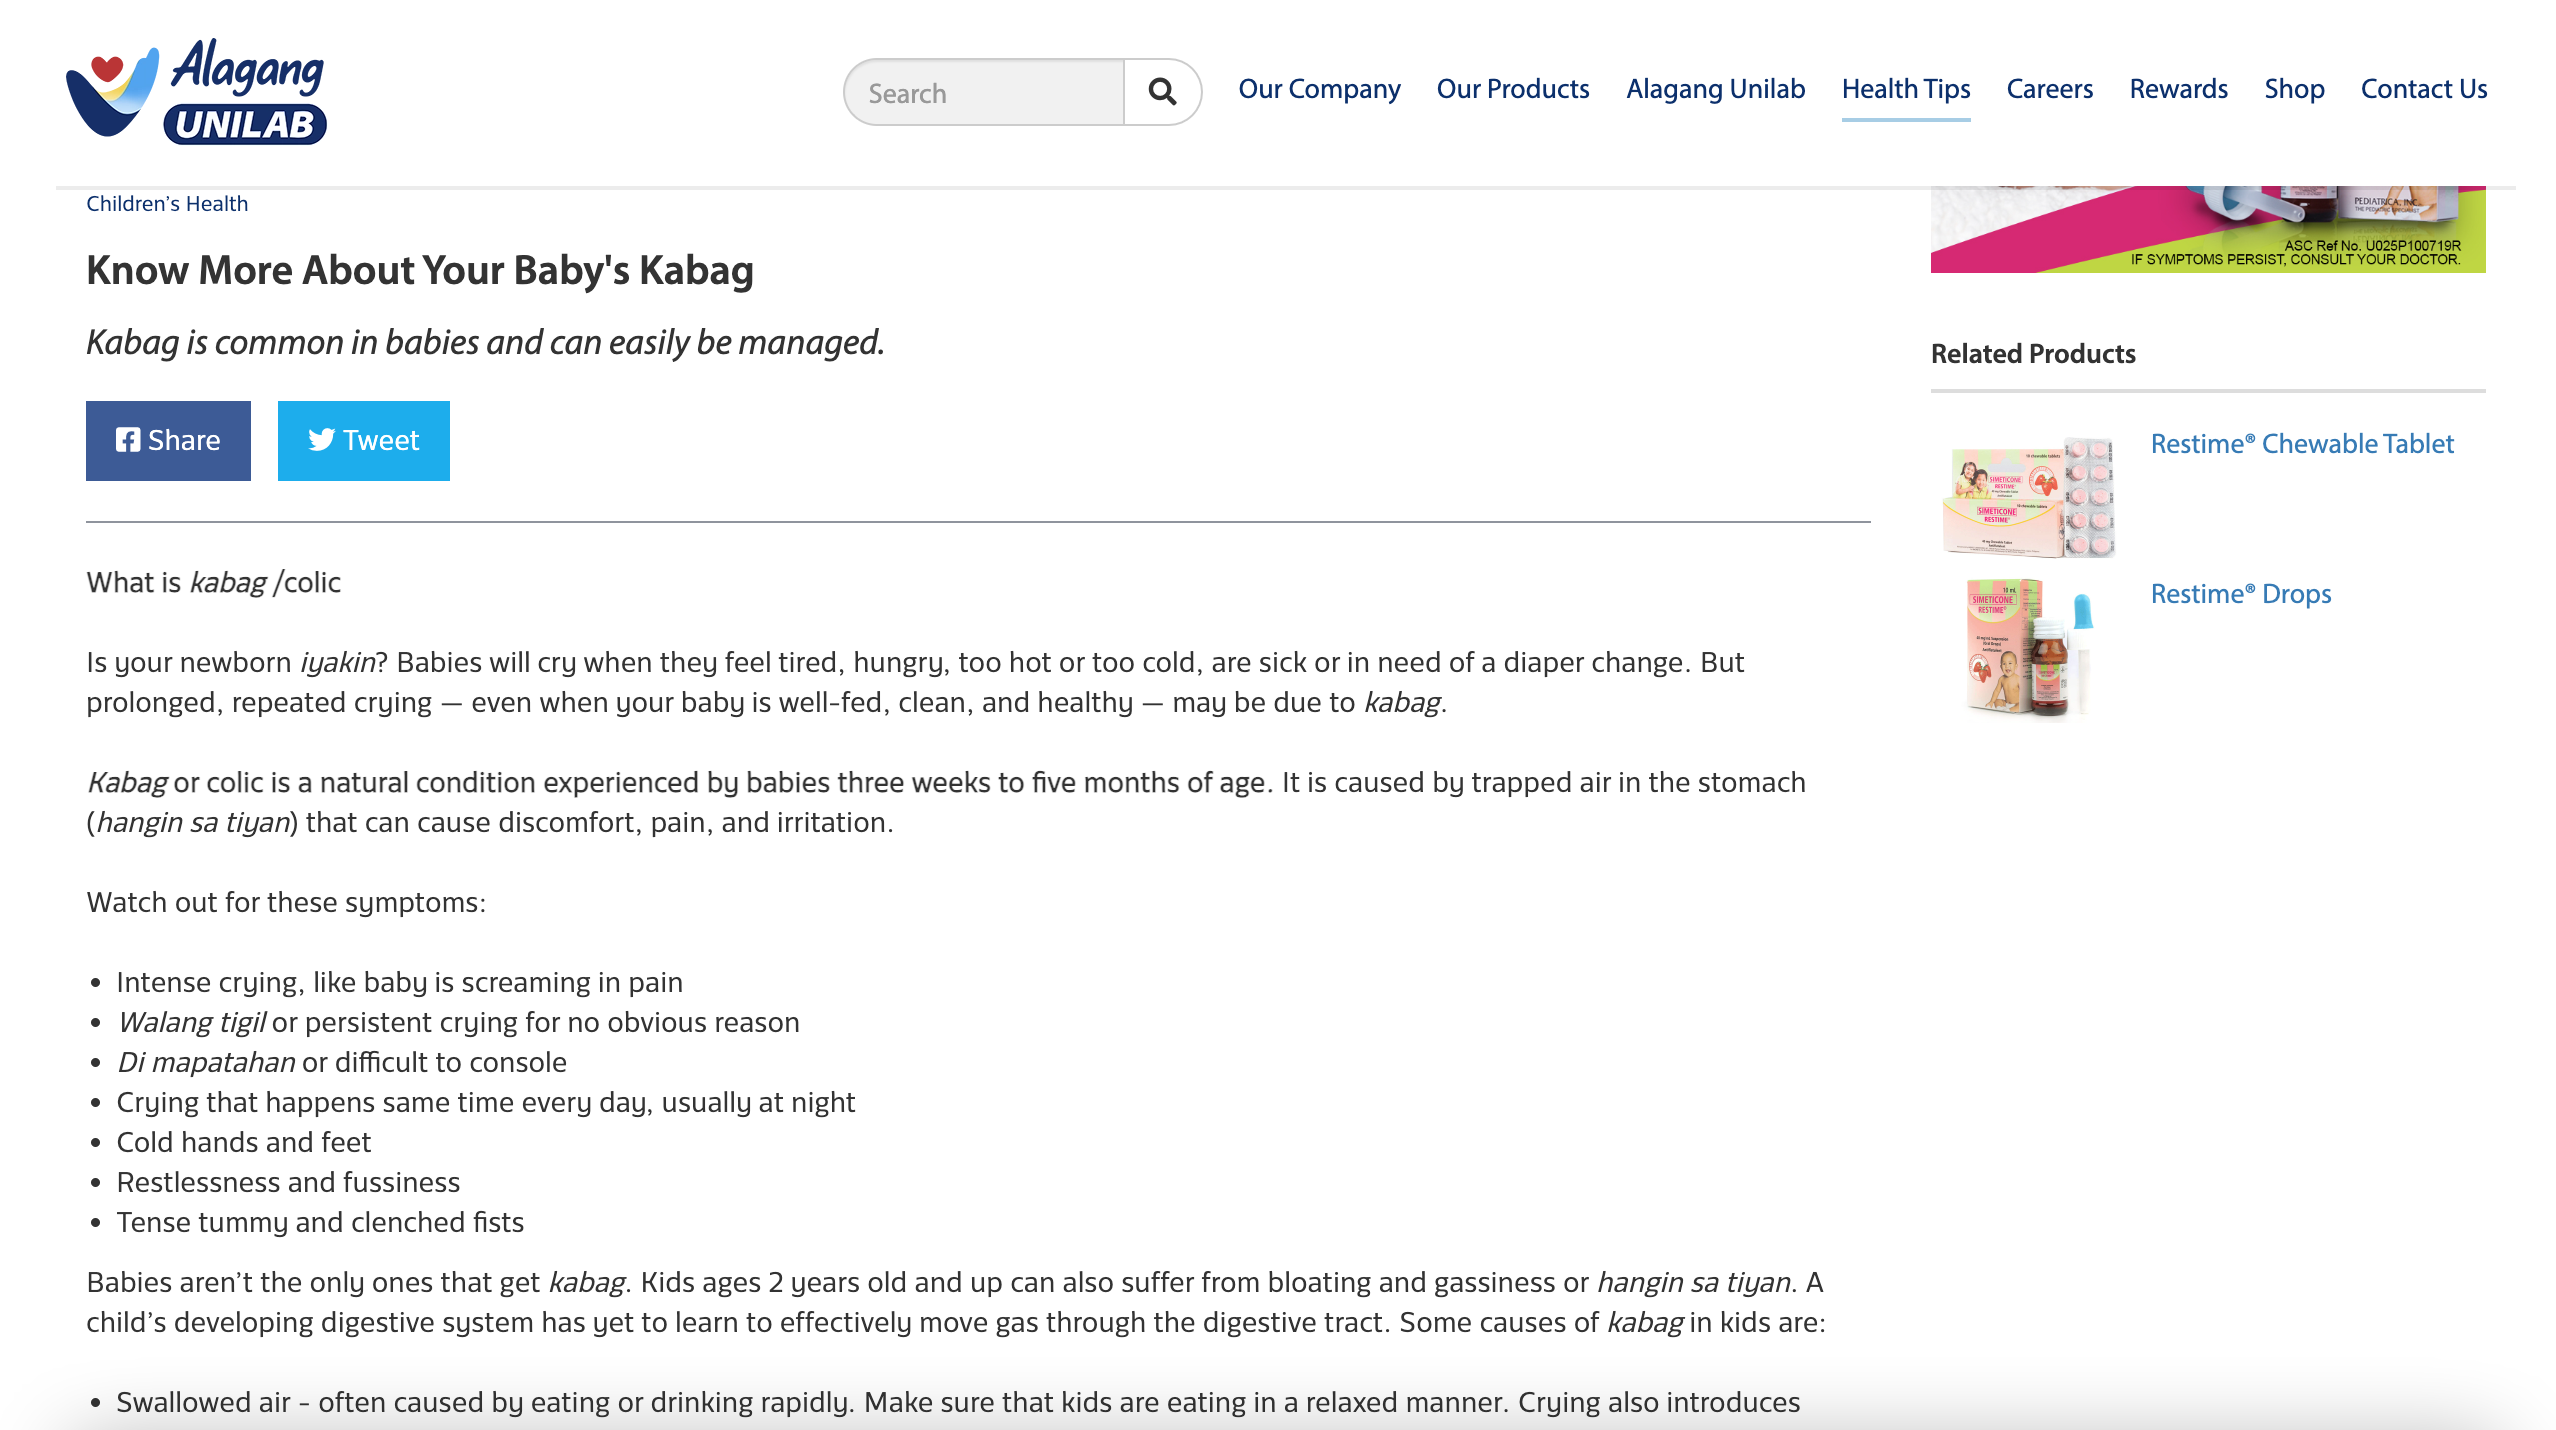Open the Our Products menu
2556x1430 pixels.
point(1512,89)
